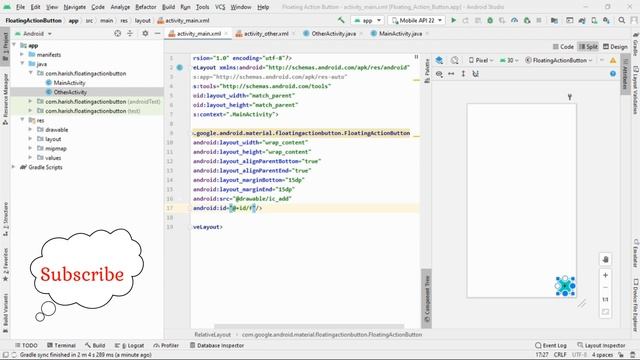Click the zoom to fit icon in preview
640x360 pixels.
(605, 312)
